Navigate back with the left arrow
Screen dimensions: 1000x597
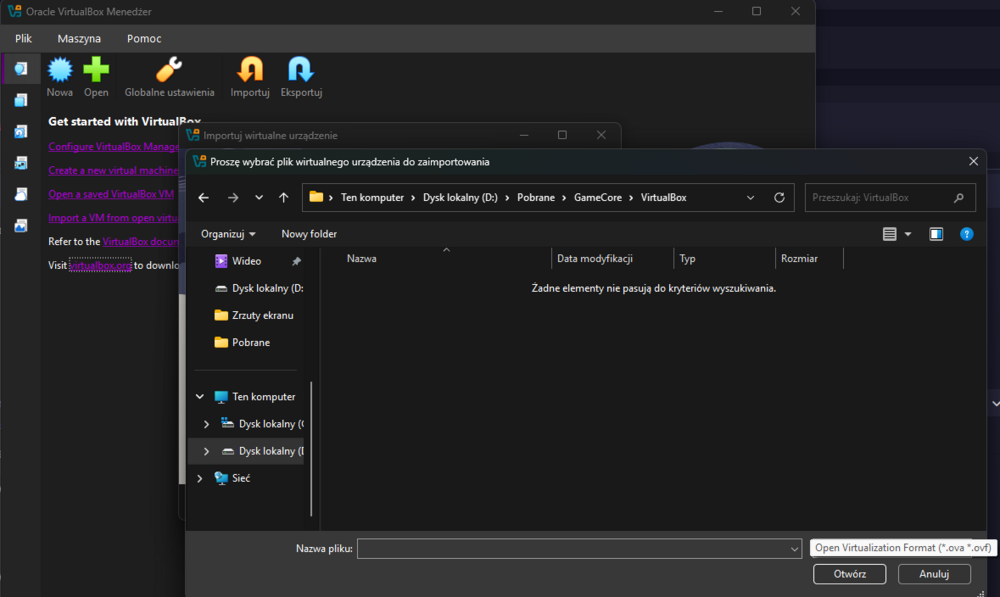point(203,198)
